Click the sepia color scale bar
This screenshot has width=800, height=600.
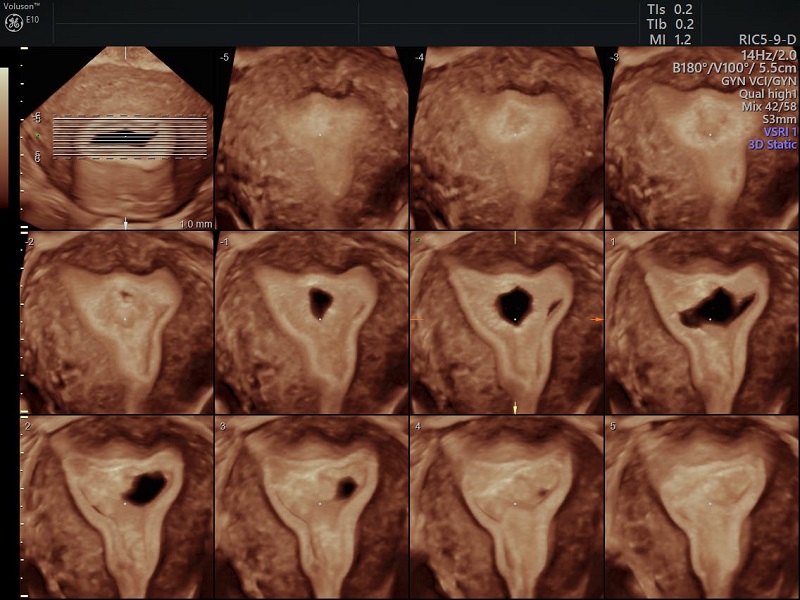coord(5,135)
